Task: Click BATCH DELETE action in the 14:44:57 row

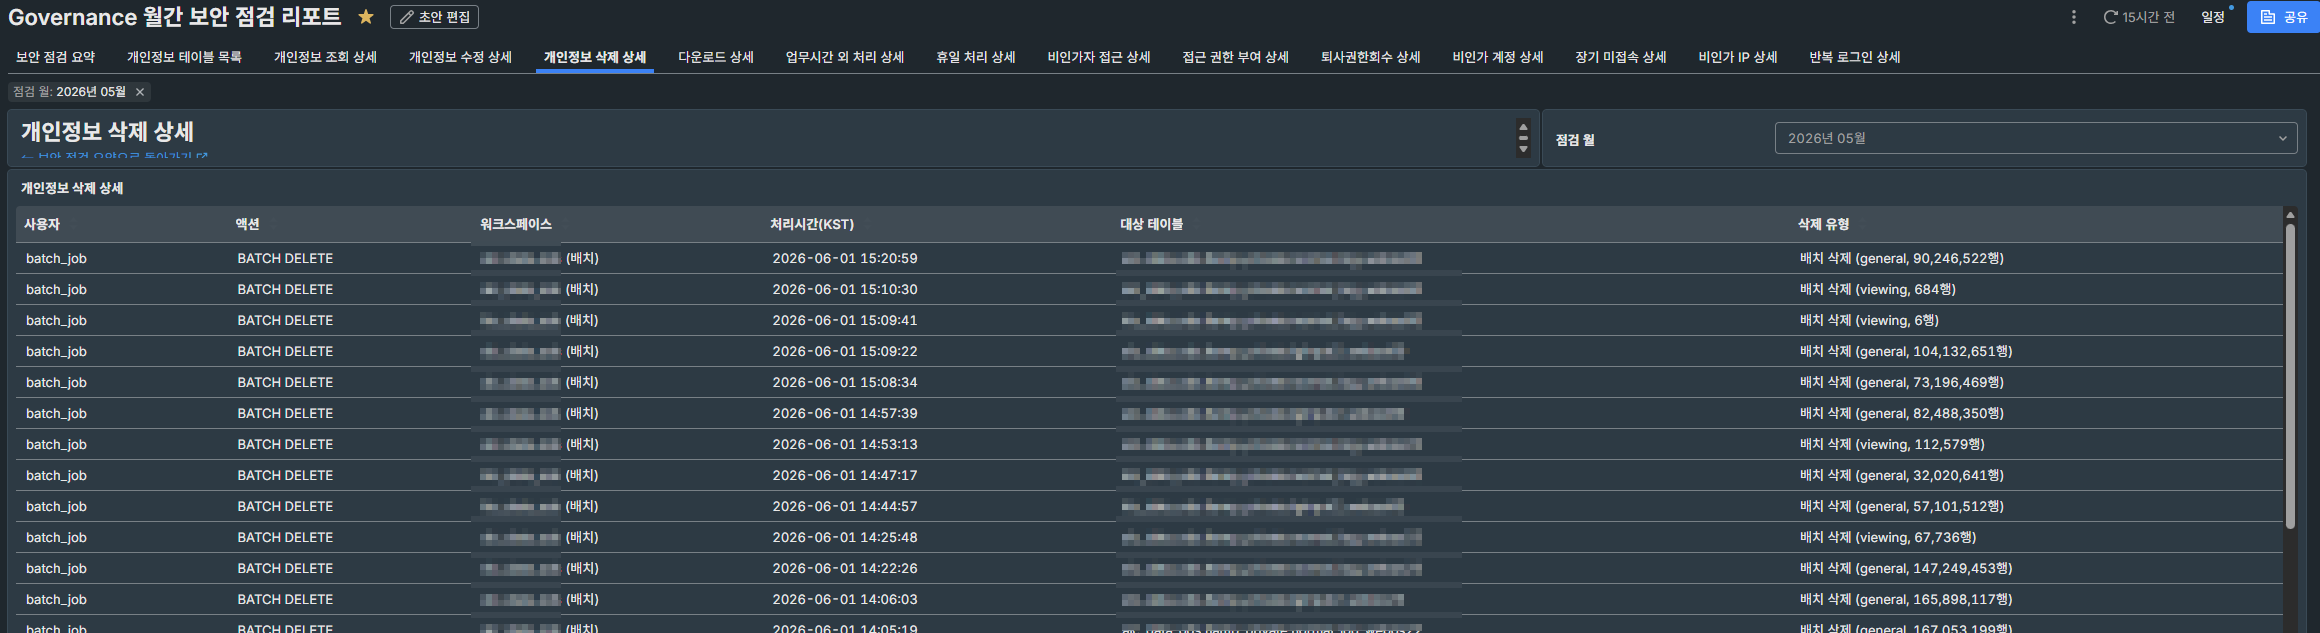Action: [285, 506]
